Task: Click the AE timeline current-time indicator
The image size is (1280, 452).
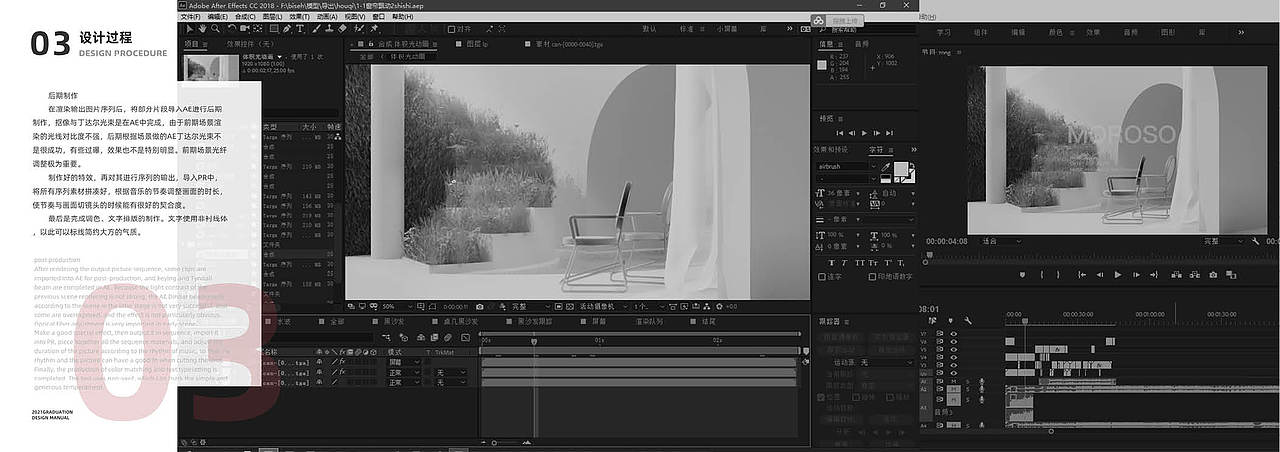Action: pyautogui.click(x=534, y=341)
